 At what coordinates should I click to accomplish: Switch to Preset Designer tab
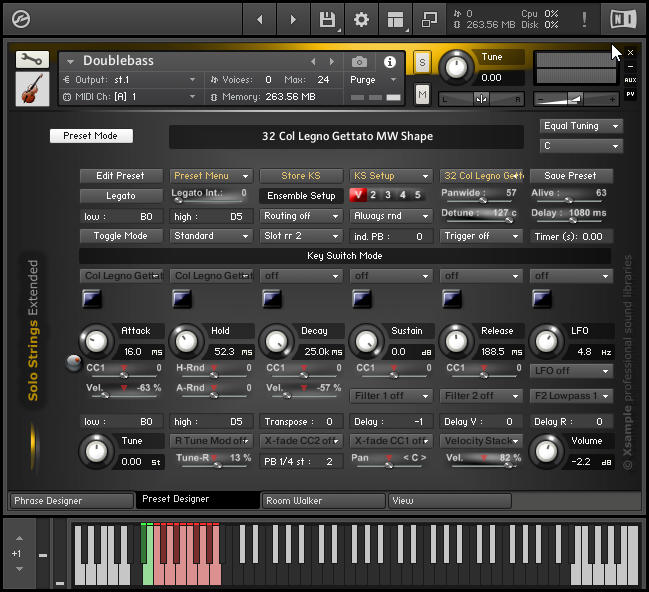point(198,499)
